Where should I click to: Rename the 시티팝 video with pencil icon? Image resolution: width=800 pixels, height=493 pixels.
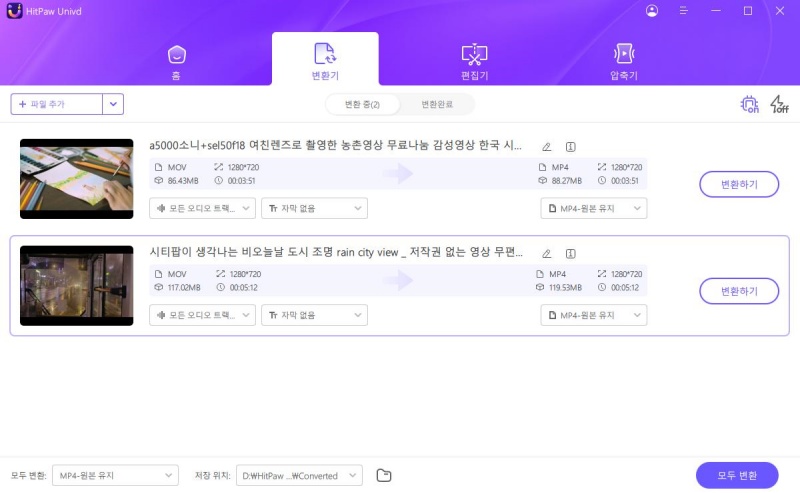click(x=546, y=254)
